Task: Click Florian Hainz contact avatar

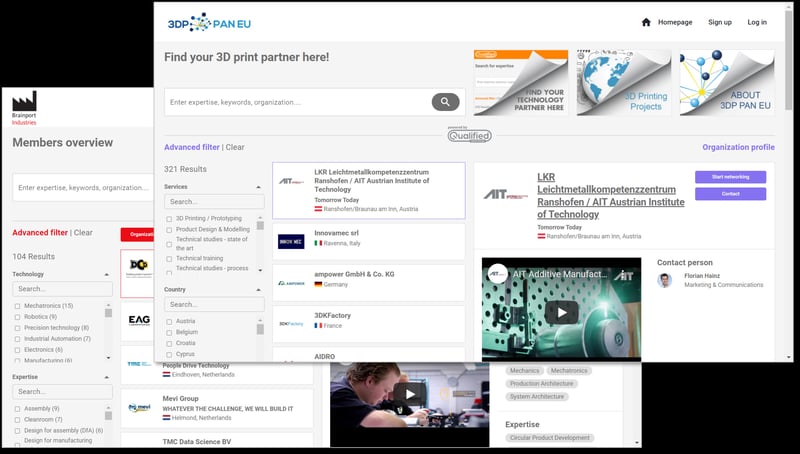Action: click(664, 280)
